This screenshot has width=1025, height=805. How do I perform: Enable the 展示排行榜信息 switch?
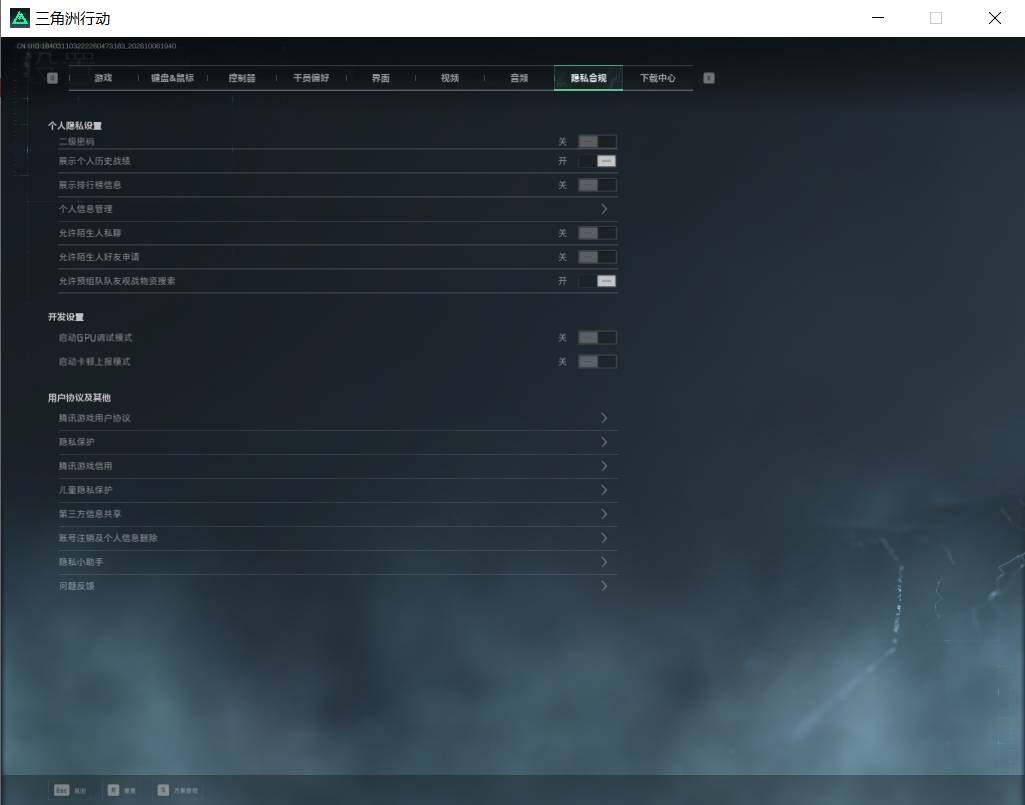tap(597, 185)
